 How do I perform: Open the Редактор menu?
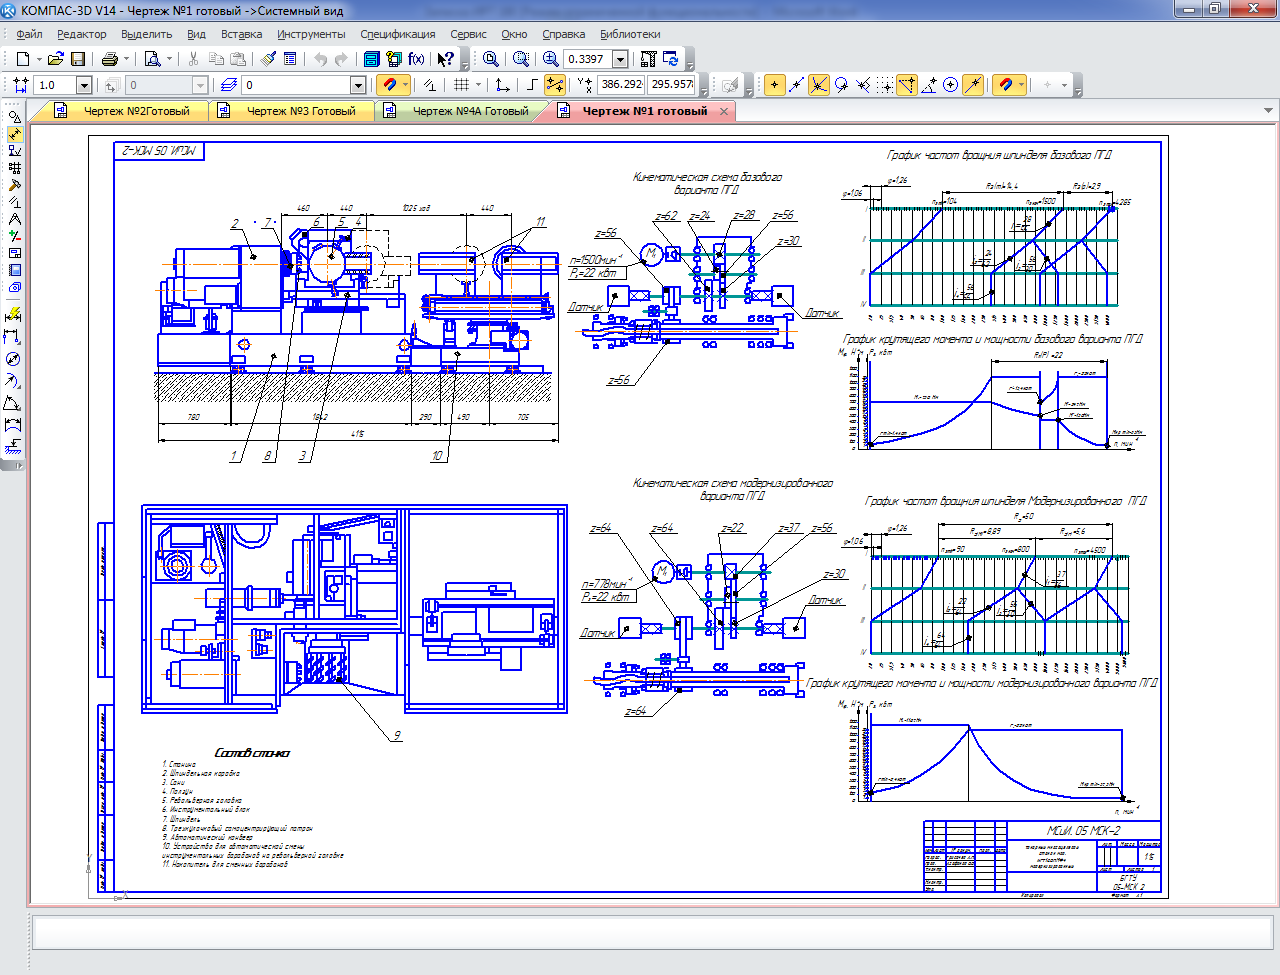tap(81, 34)
